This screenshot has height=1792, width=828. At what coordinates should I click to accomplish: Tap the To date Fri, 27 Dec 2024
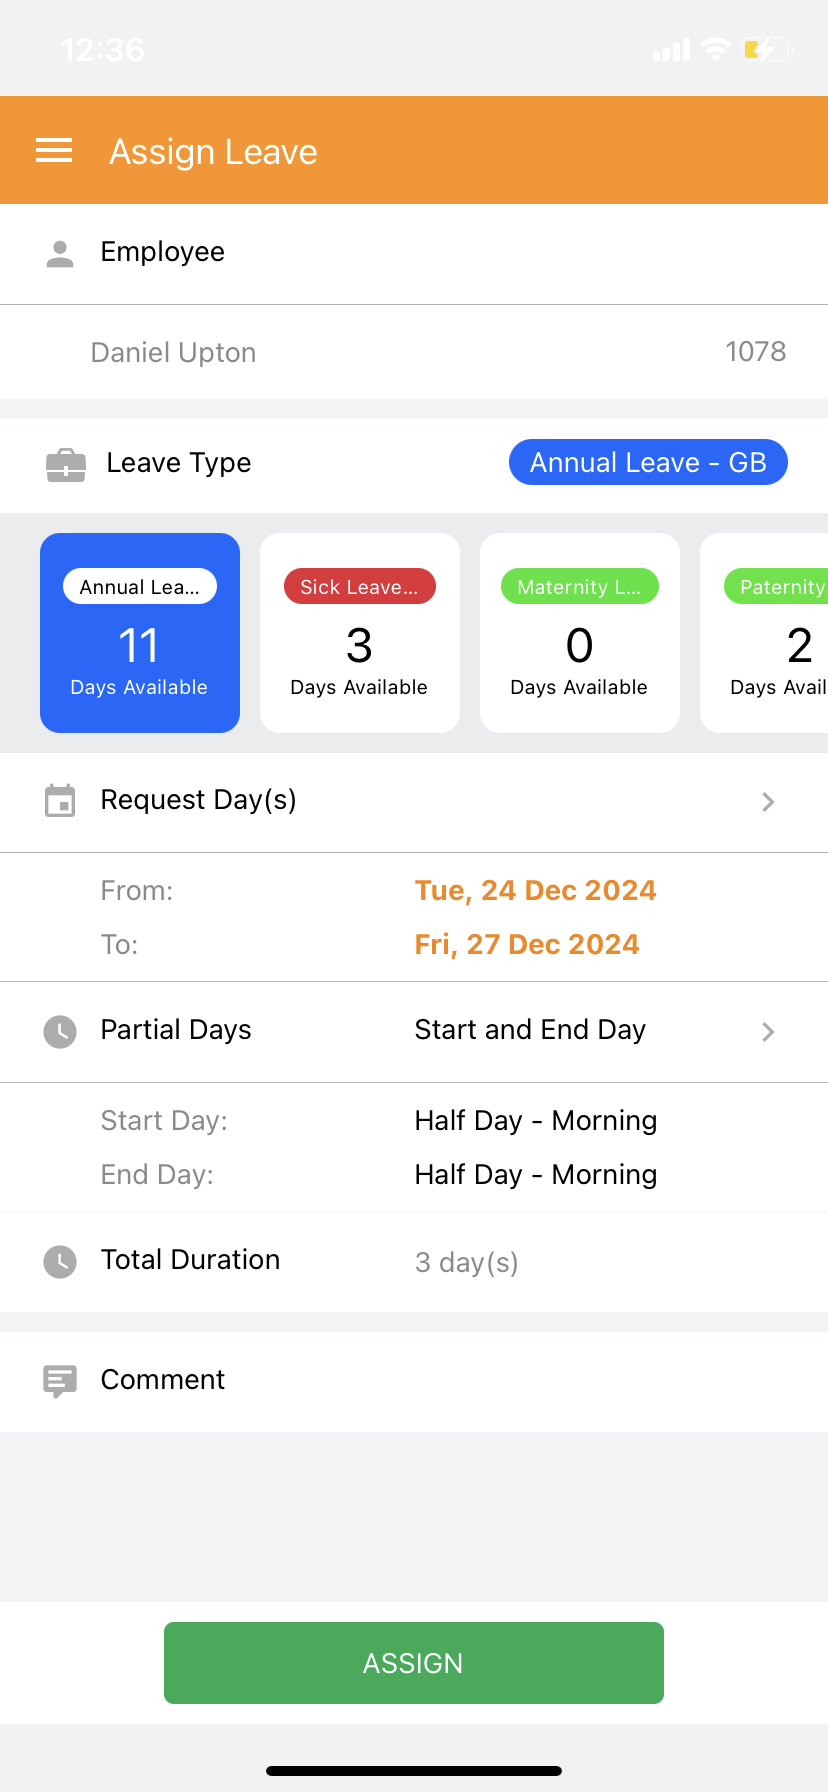[527, 944]
